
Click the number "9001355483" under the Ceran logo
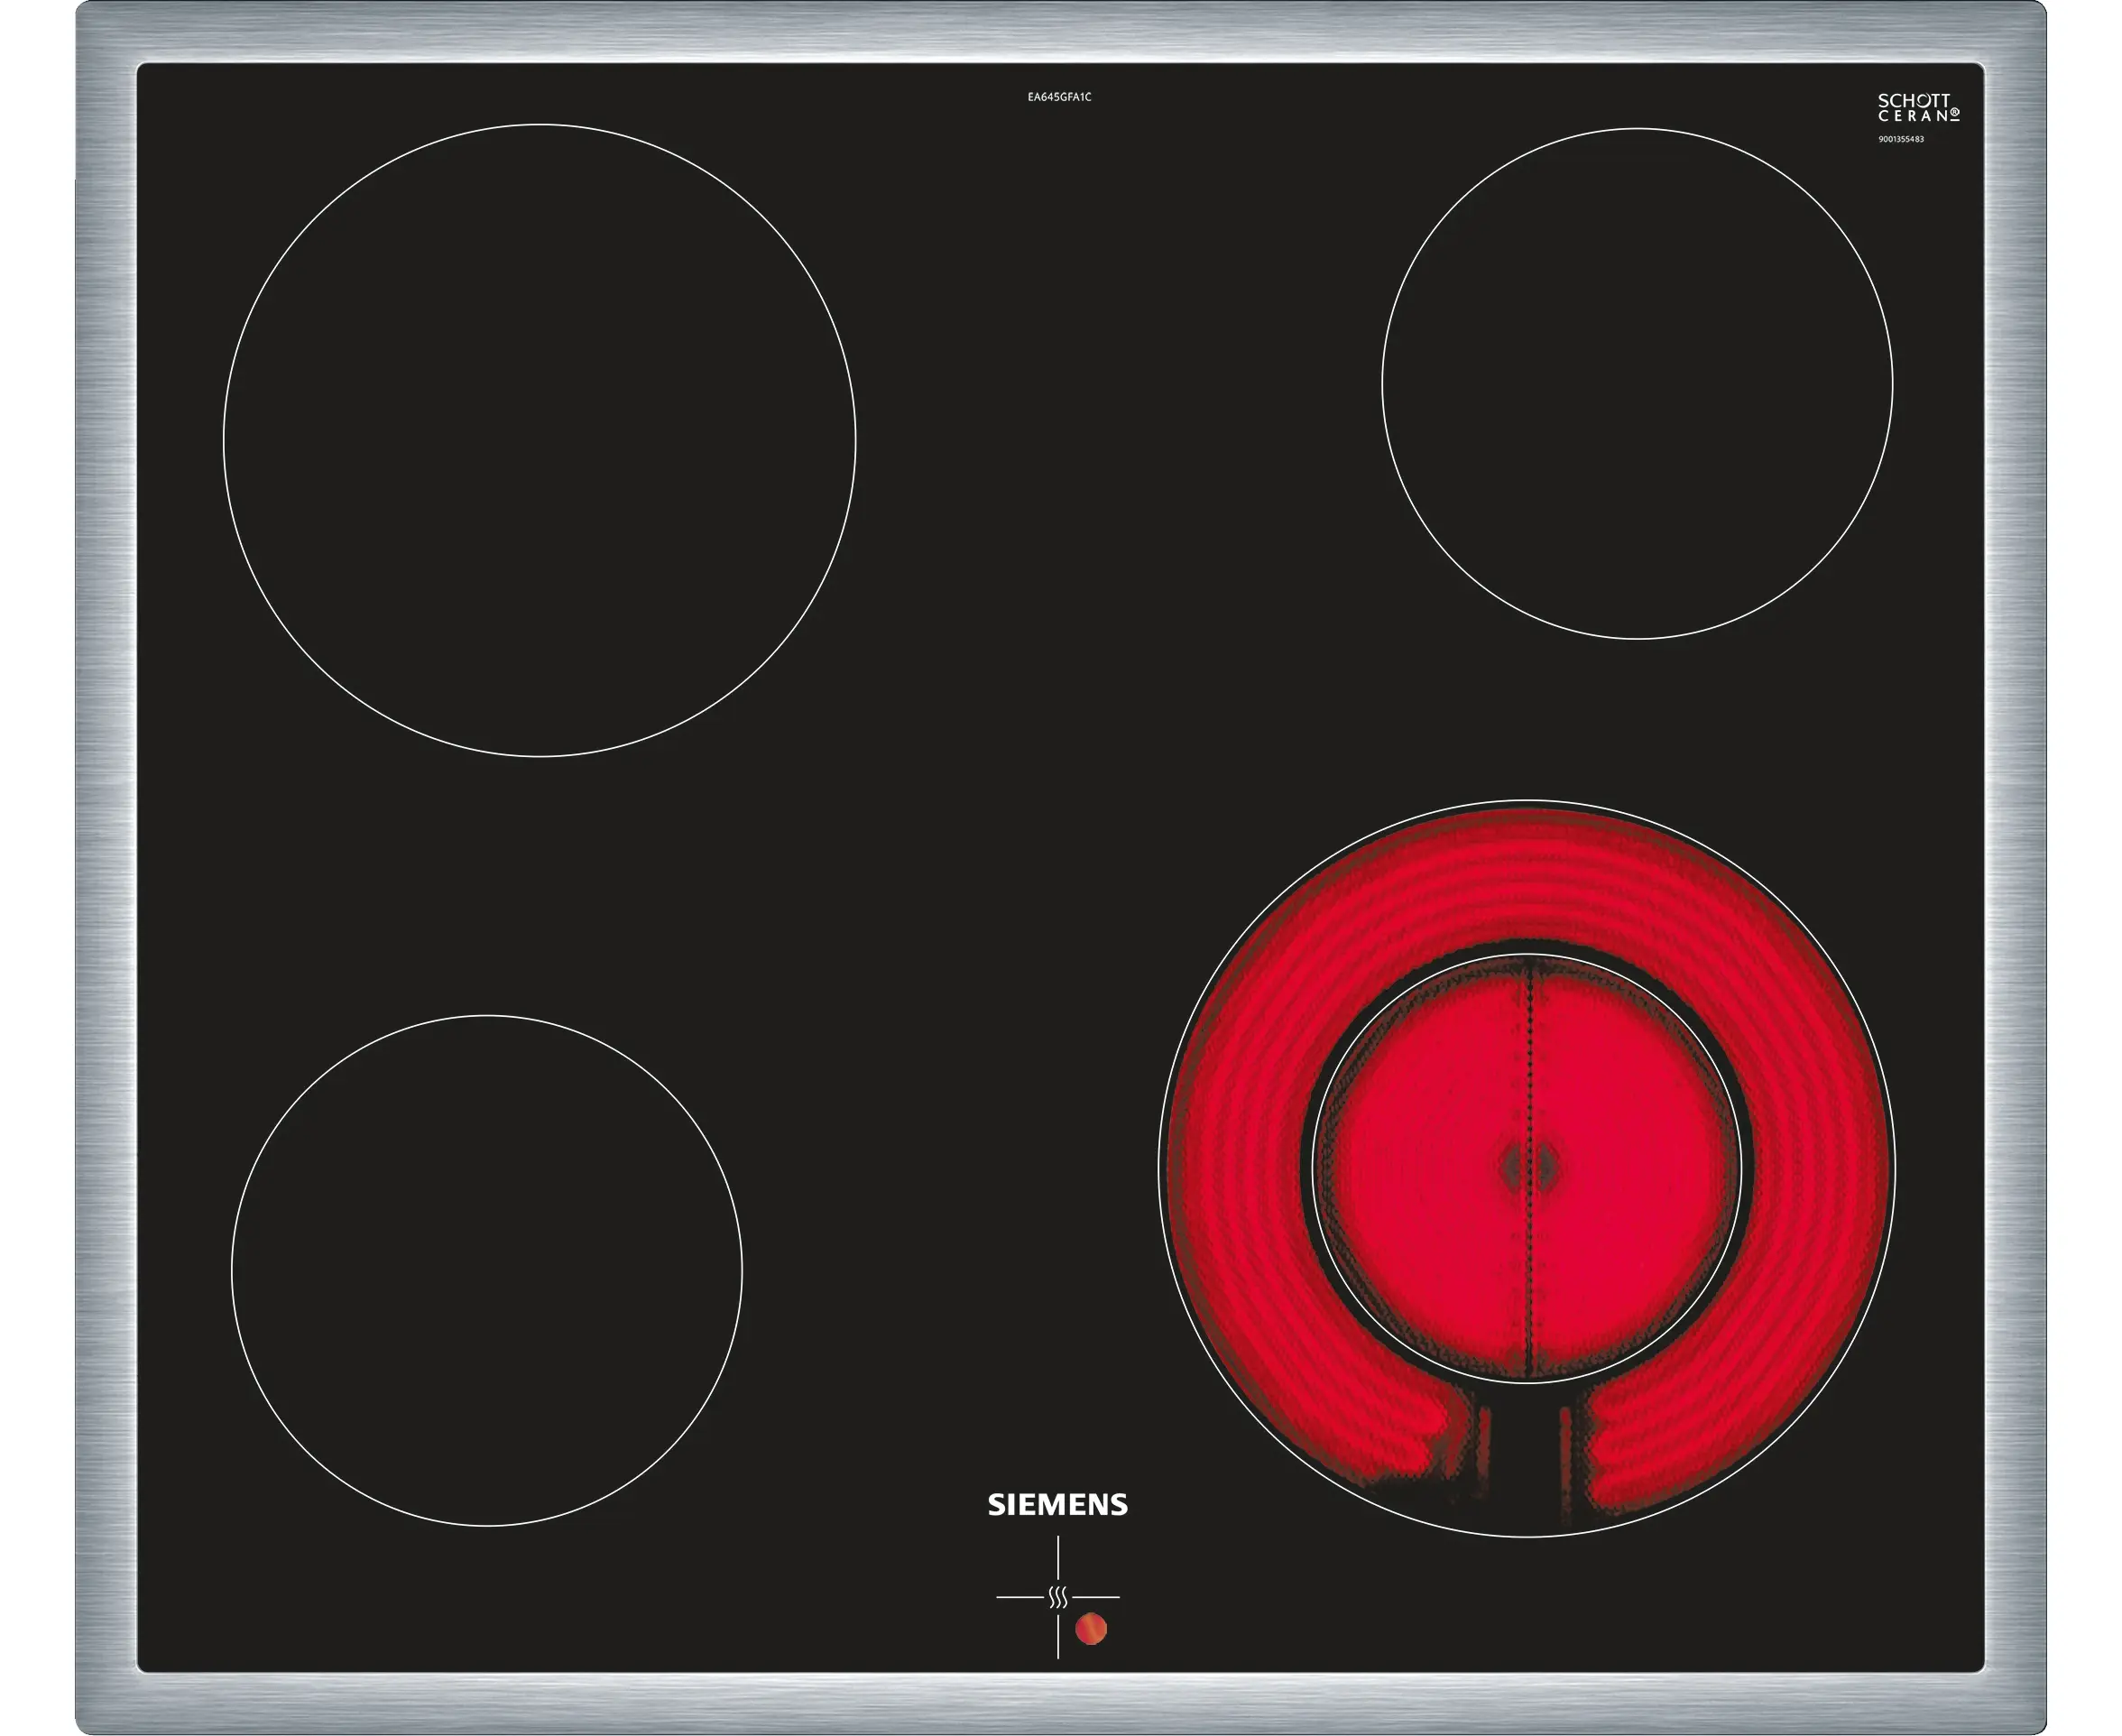point(1900,139)
